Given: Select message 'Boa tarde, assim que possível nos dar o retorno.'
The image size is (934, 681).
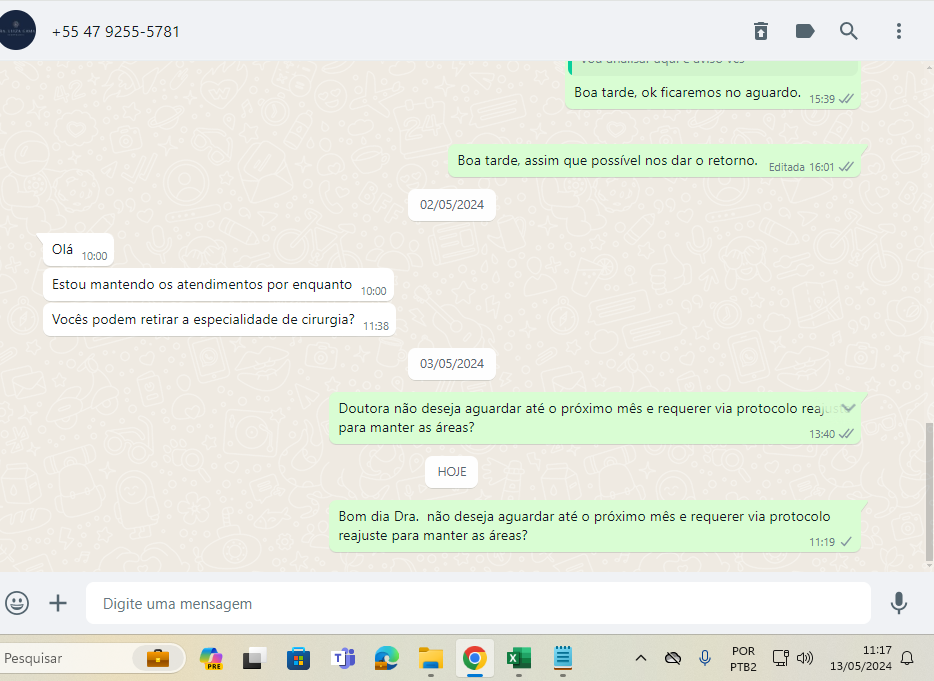Looking at the screenshot, I should coord(654,161).
